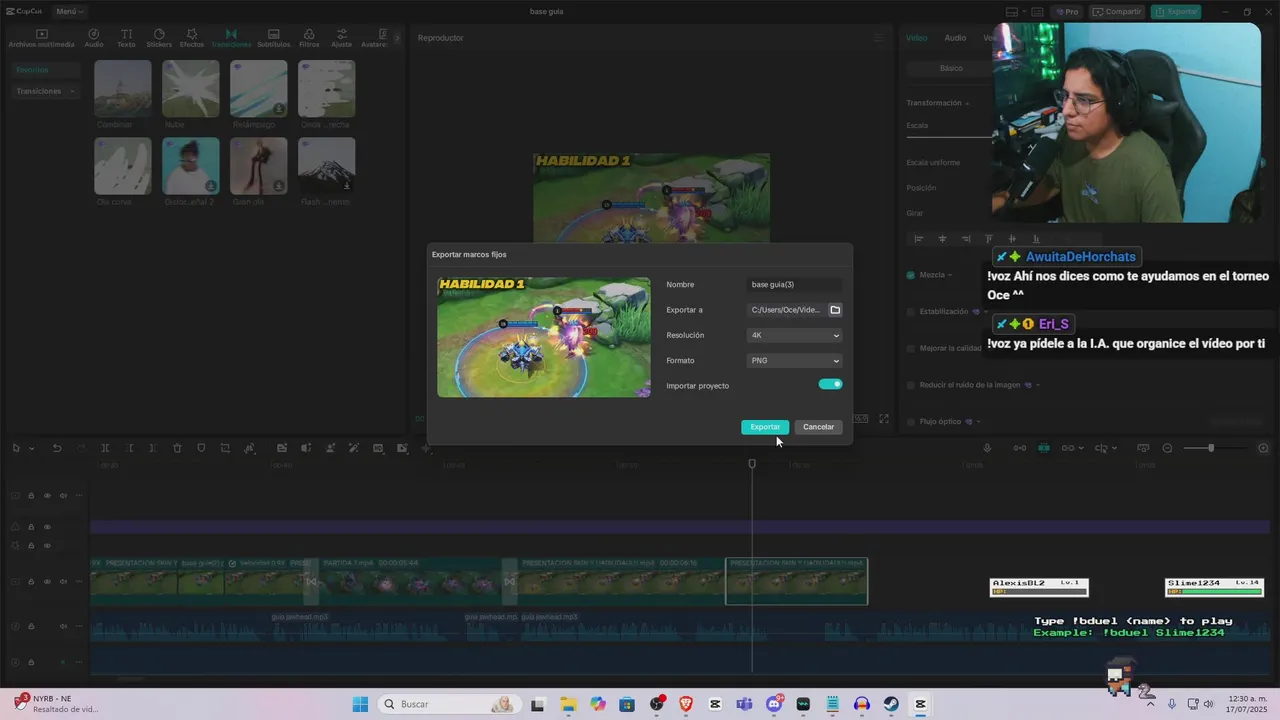Switch to the Texto tab
The image size is (1280, 720).
tap(126, 38)
